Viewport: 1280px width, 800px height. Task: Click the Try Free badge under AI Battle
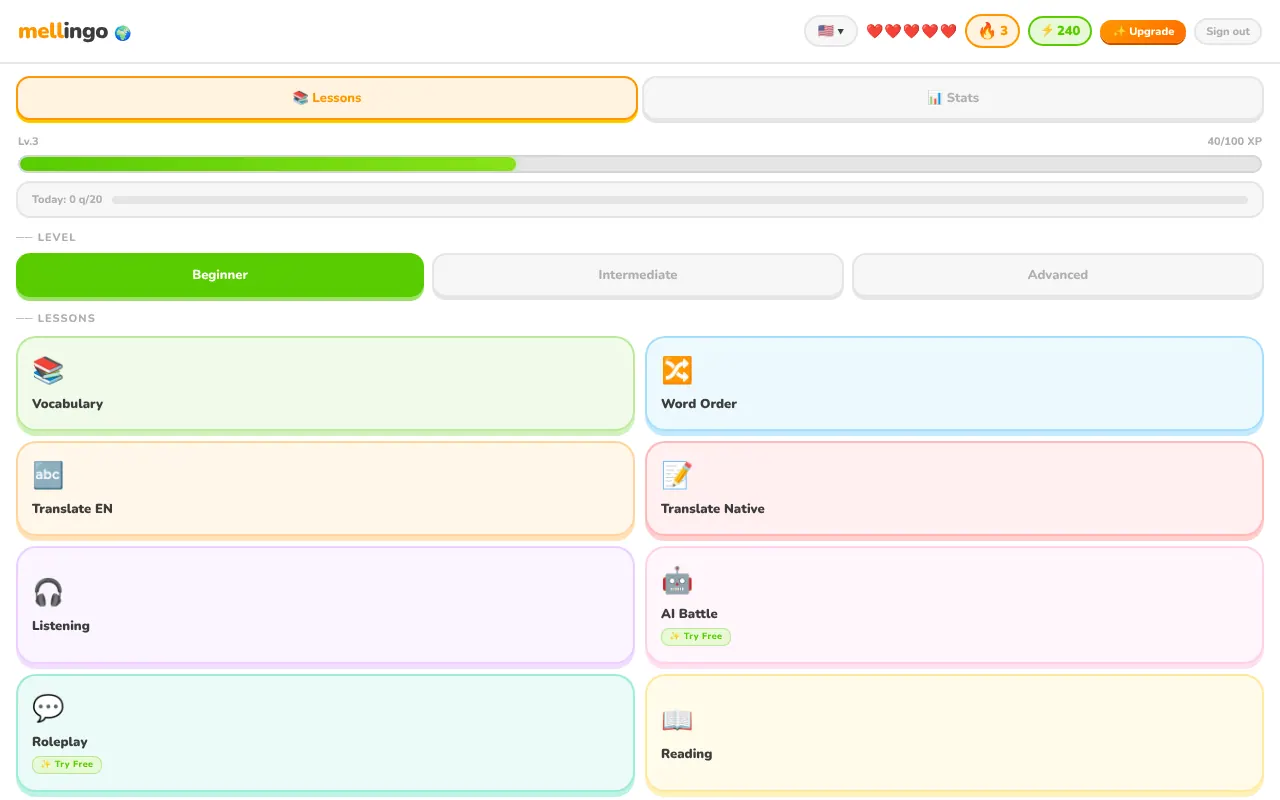tap(696, 636)
